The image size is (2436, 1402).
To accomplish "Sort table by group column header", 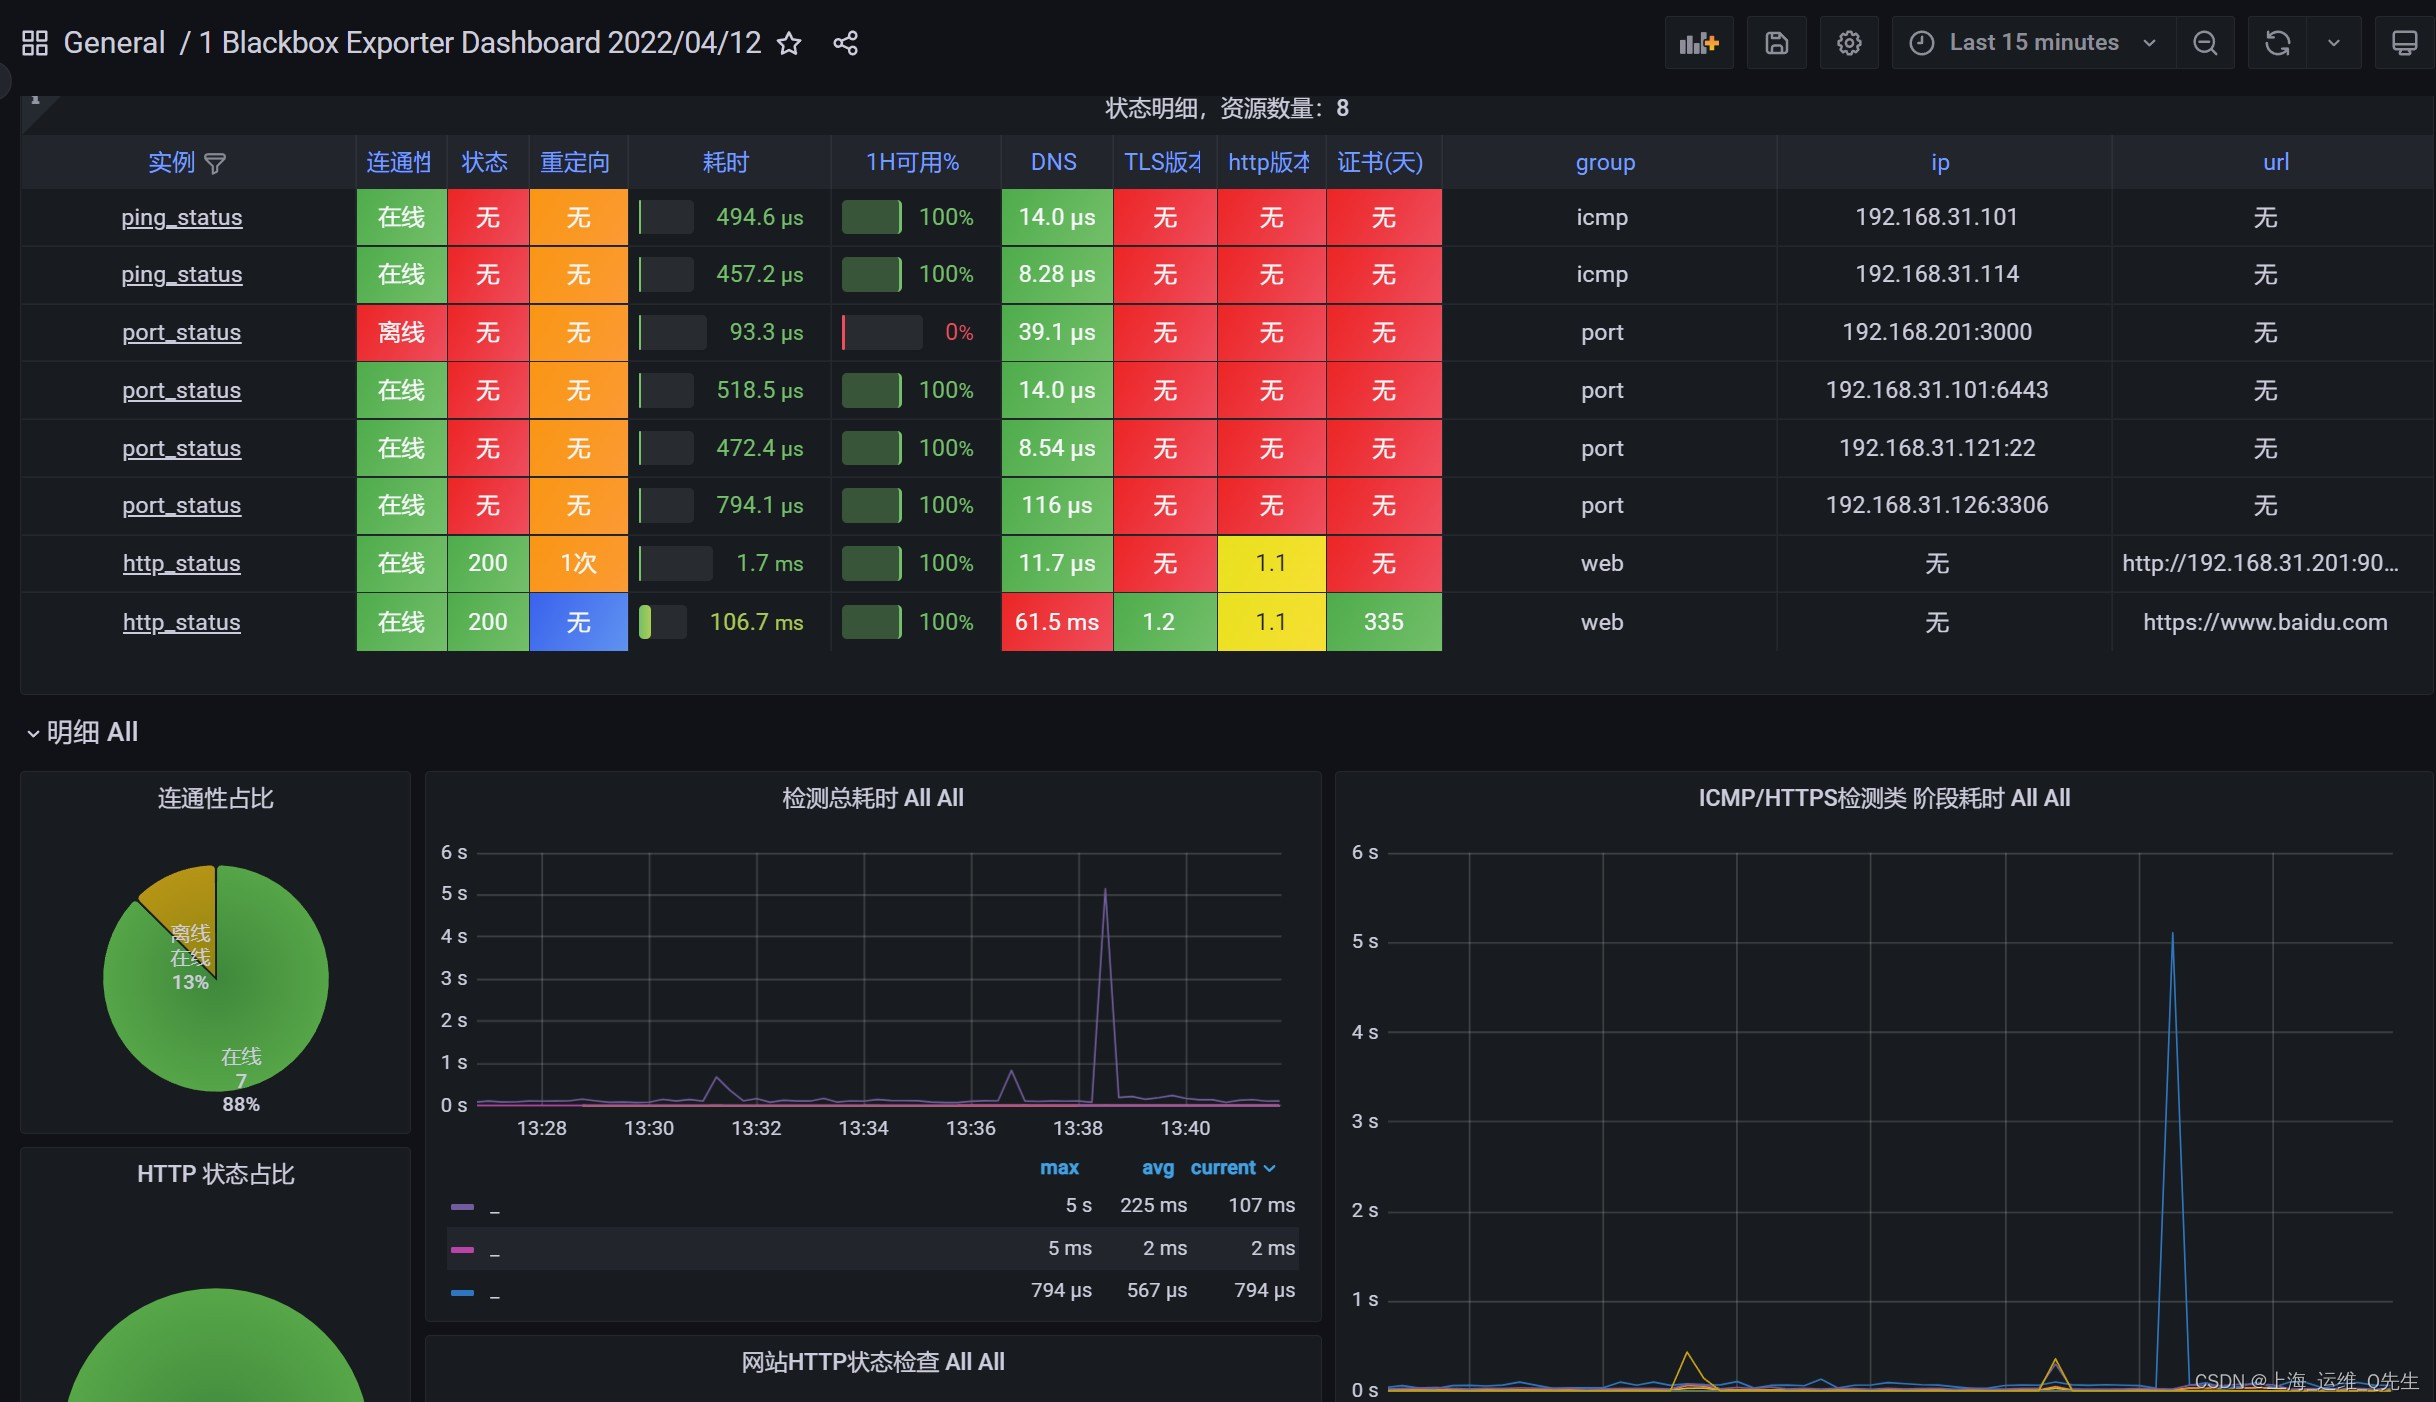I will click(x=1606, y=162).
